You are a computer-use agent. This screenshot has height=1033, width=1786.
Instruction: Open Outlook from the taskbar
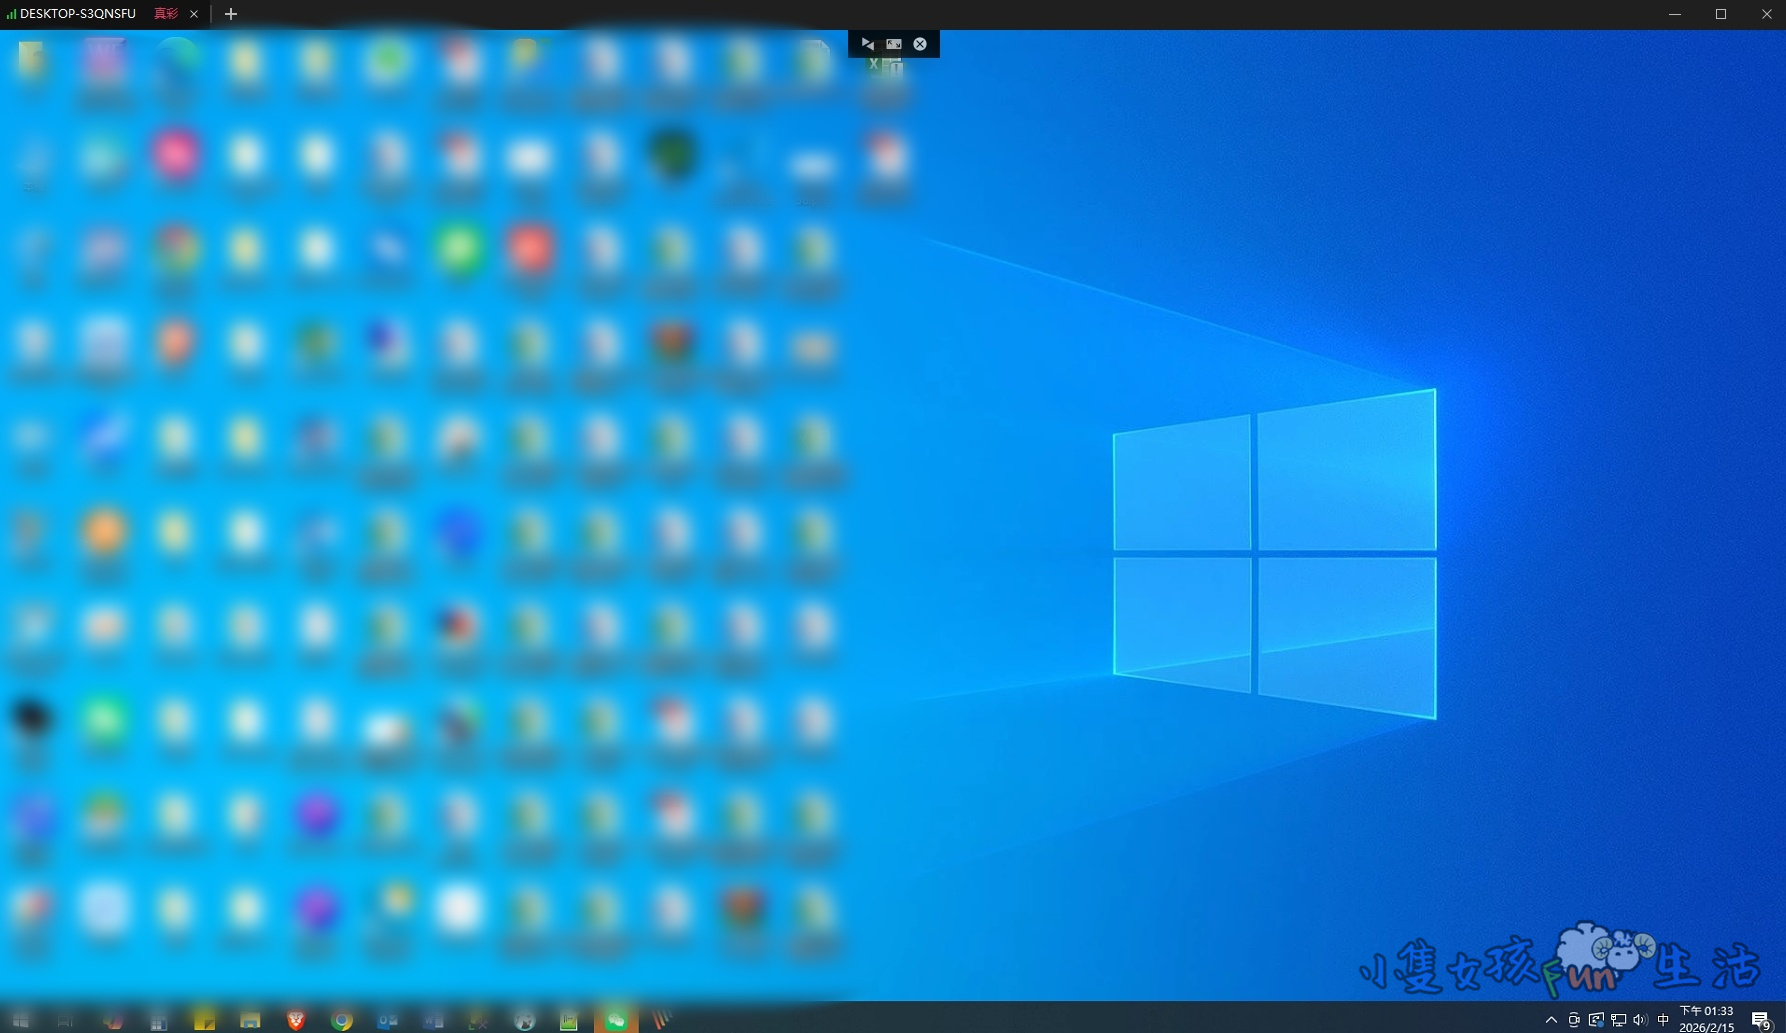387,1020
